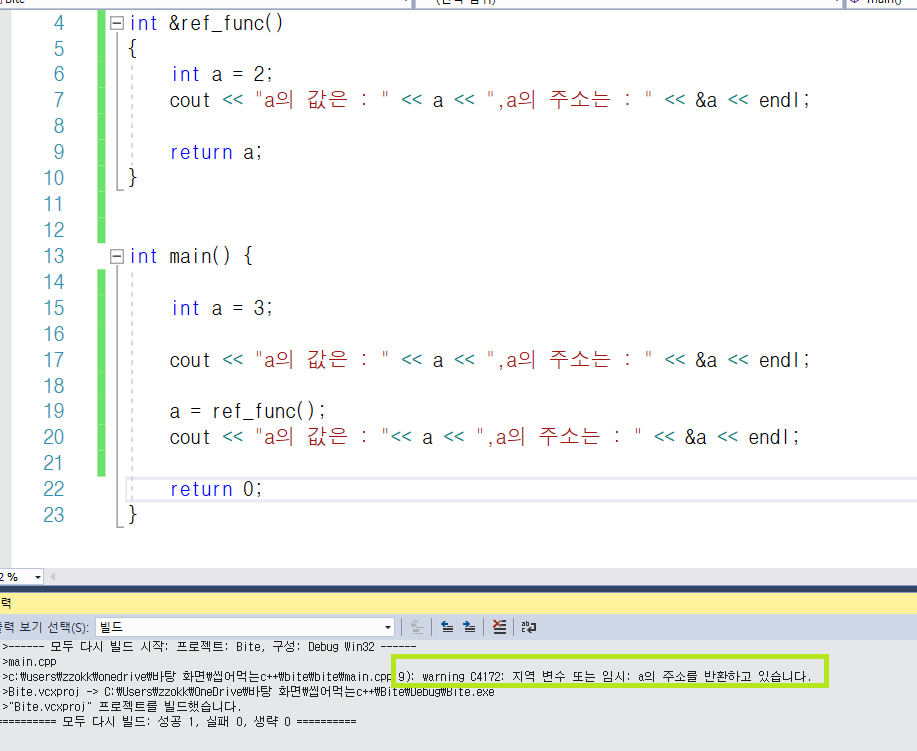This screenshot has height=751, width=917.
Task: Click the main.cpp line in build output
Action: coord(29,662)
